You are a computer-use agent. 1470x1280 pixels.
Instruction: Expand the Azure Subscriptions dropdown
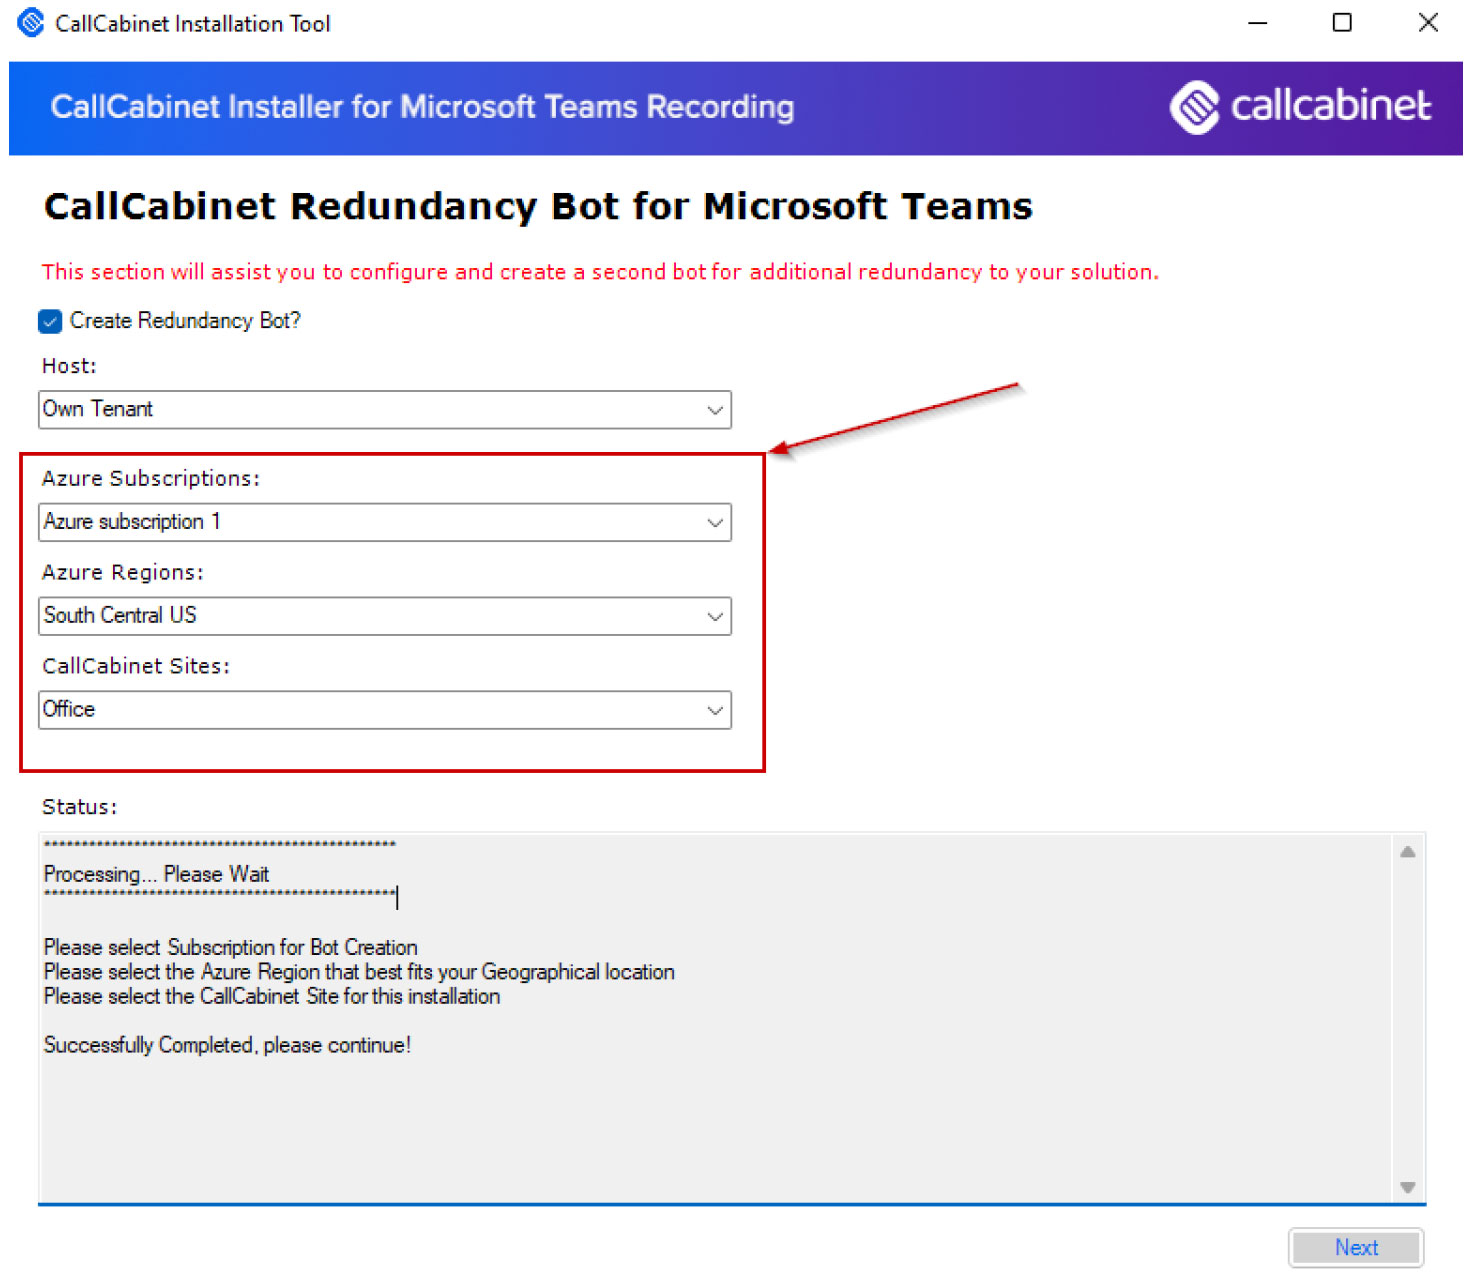pos(385,523)
